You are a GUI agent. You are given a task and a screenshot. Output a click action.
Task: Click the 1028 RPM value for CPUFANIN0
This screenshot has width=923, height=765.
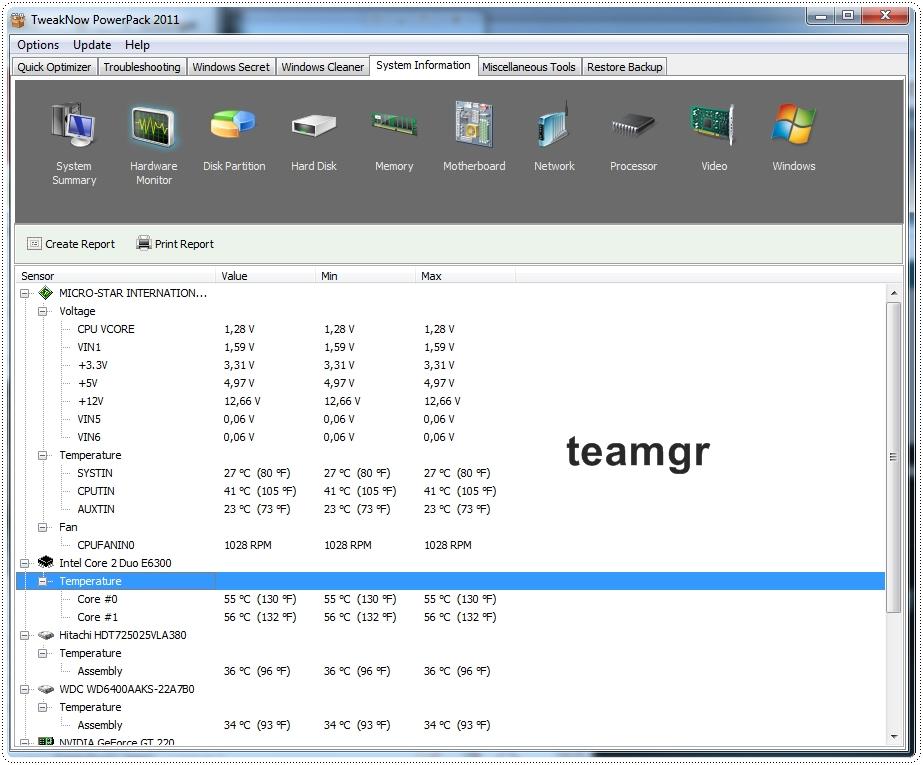(248, 545)
